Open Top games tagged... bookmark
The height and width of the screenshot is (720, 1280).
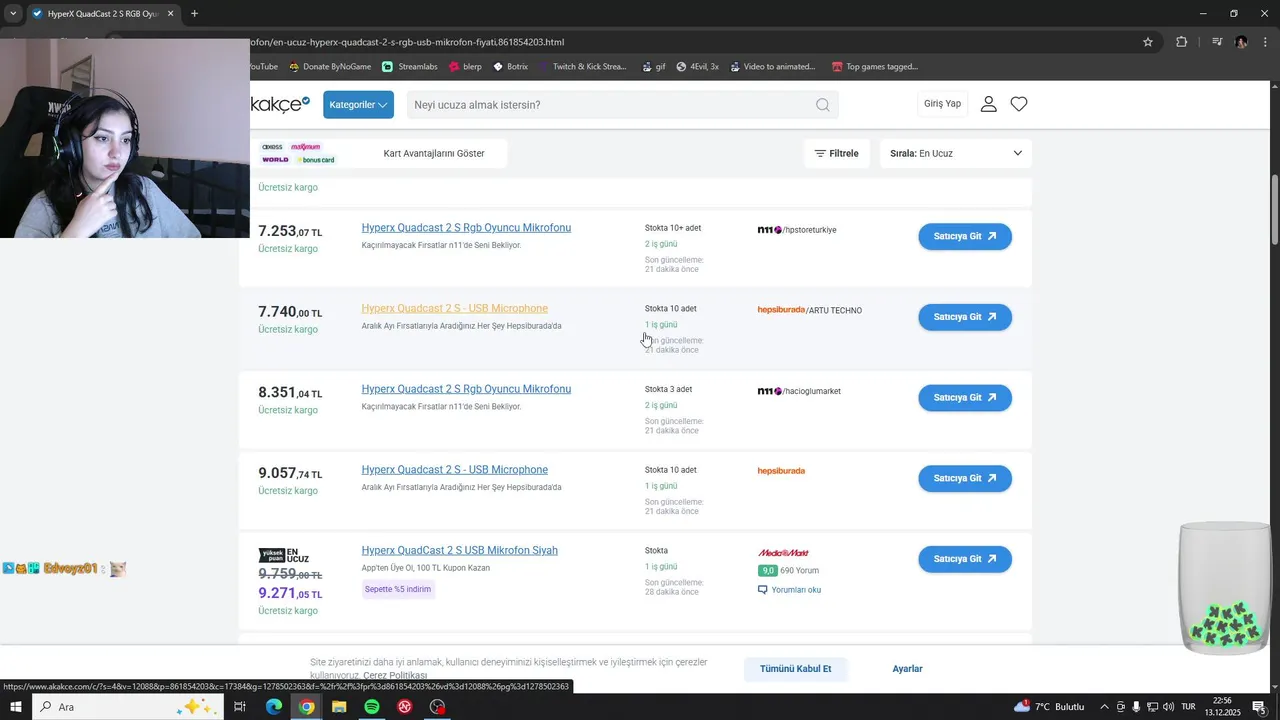tap(874, 67)
